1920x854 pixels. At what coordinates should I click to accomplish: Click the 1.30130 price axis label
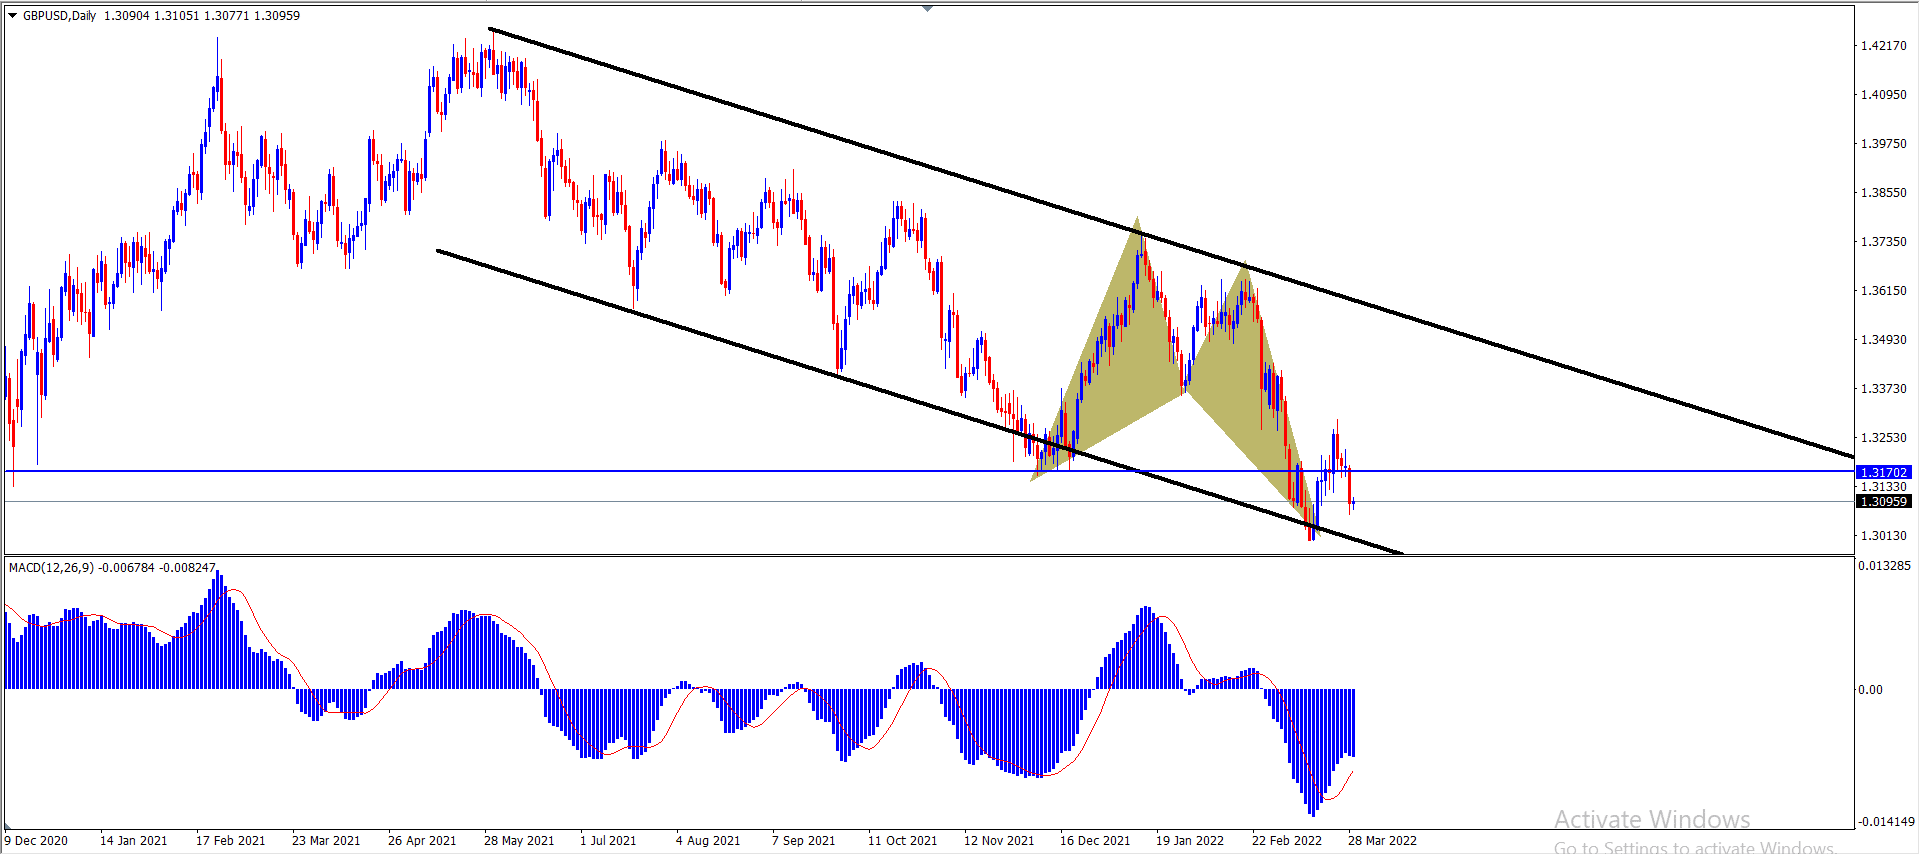click(x=1883, y=535)
